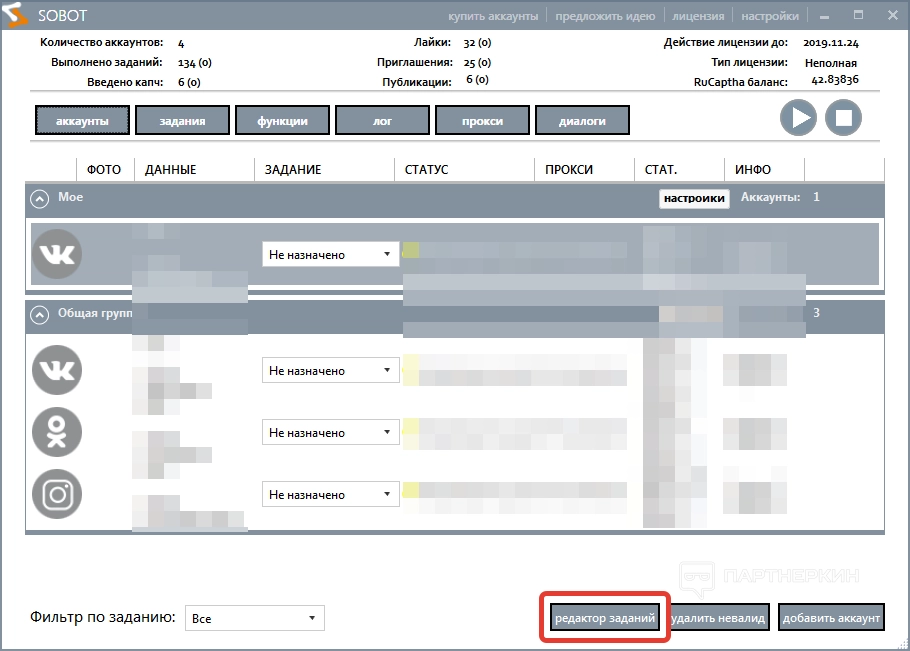
Task: Click the Odnoklassniki account icon
Action: coord(57,432)
